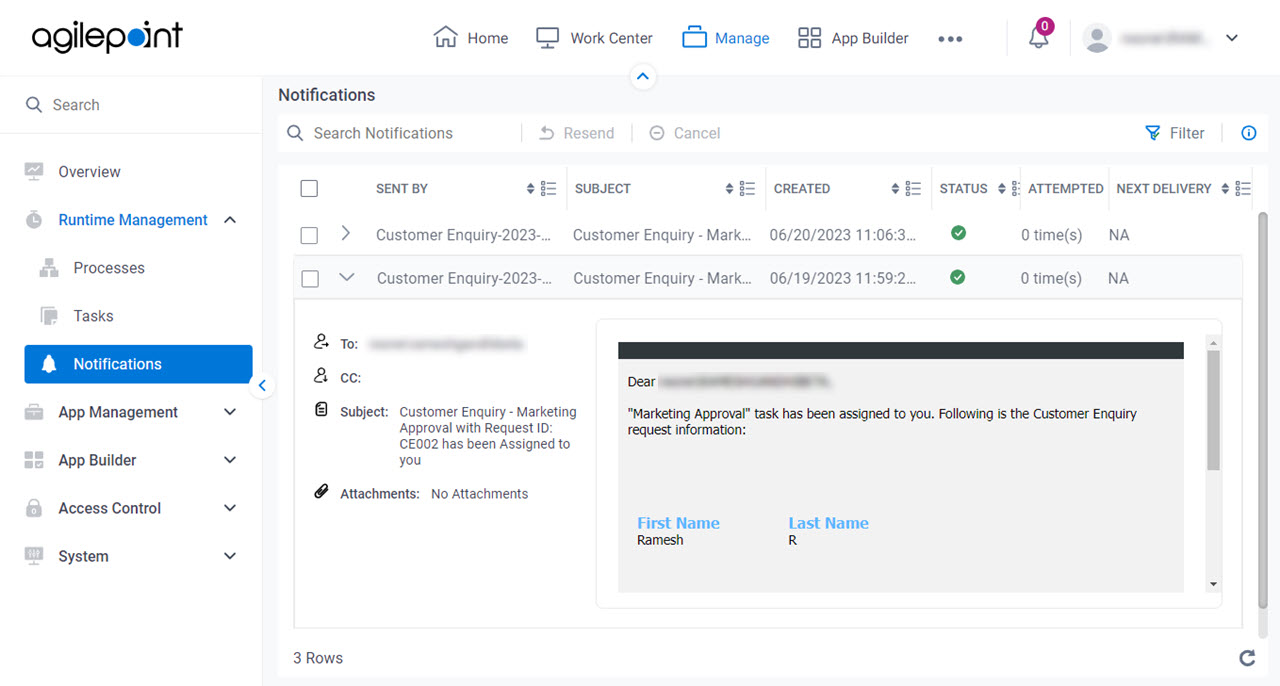This screenshot has height=686, width=1280.
Task: Open the Filter button
Action: (x=1175, y=133)
